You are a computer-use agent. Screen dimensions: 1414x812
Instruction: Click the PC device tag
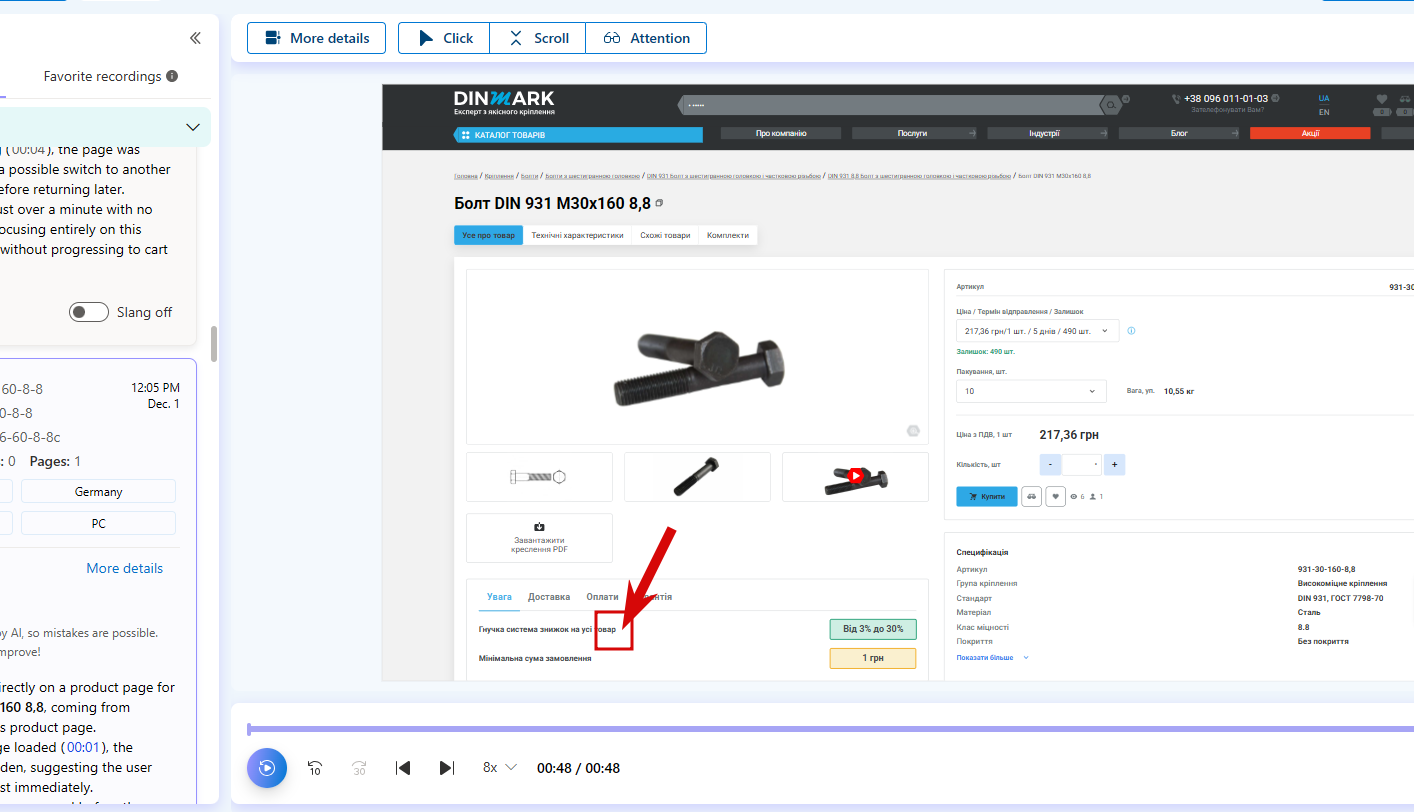98,523
